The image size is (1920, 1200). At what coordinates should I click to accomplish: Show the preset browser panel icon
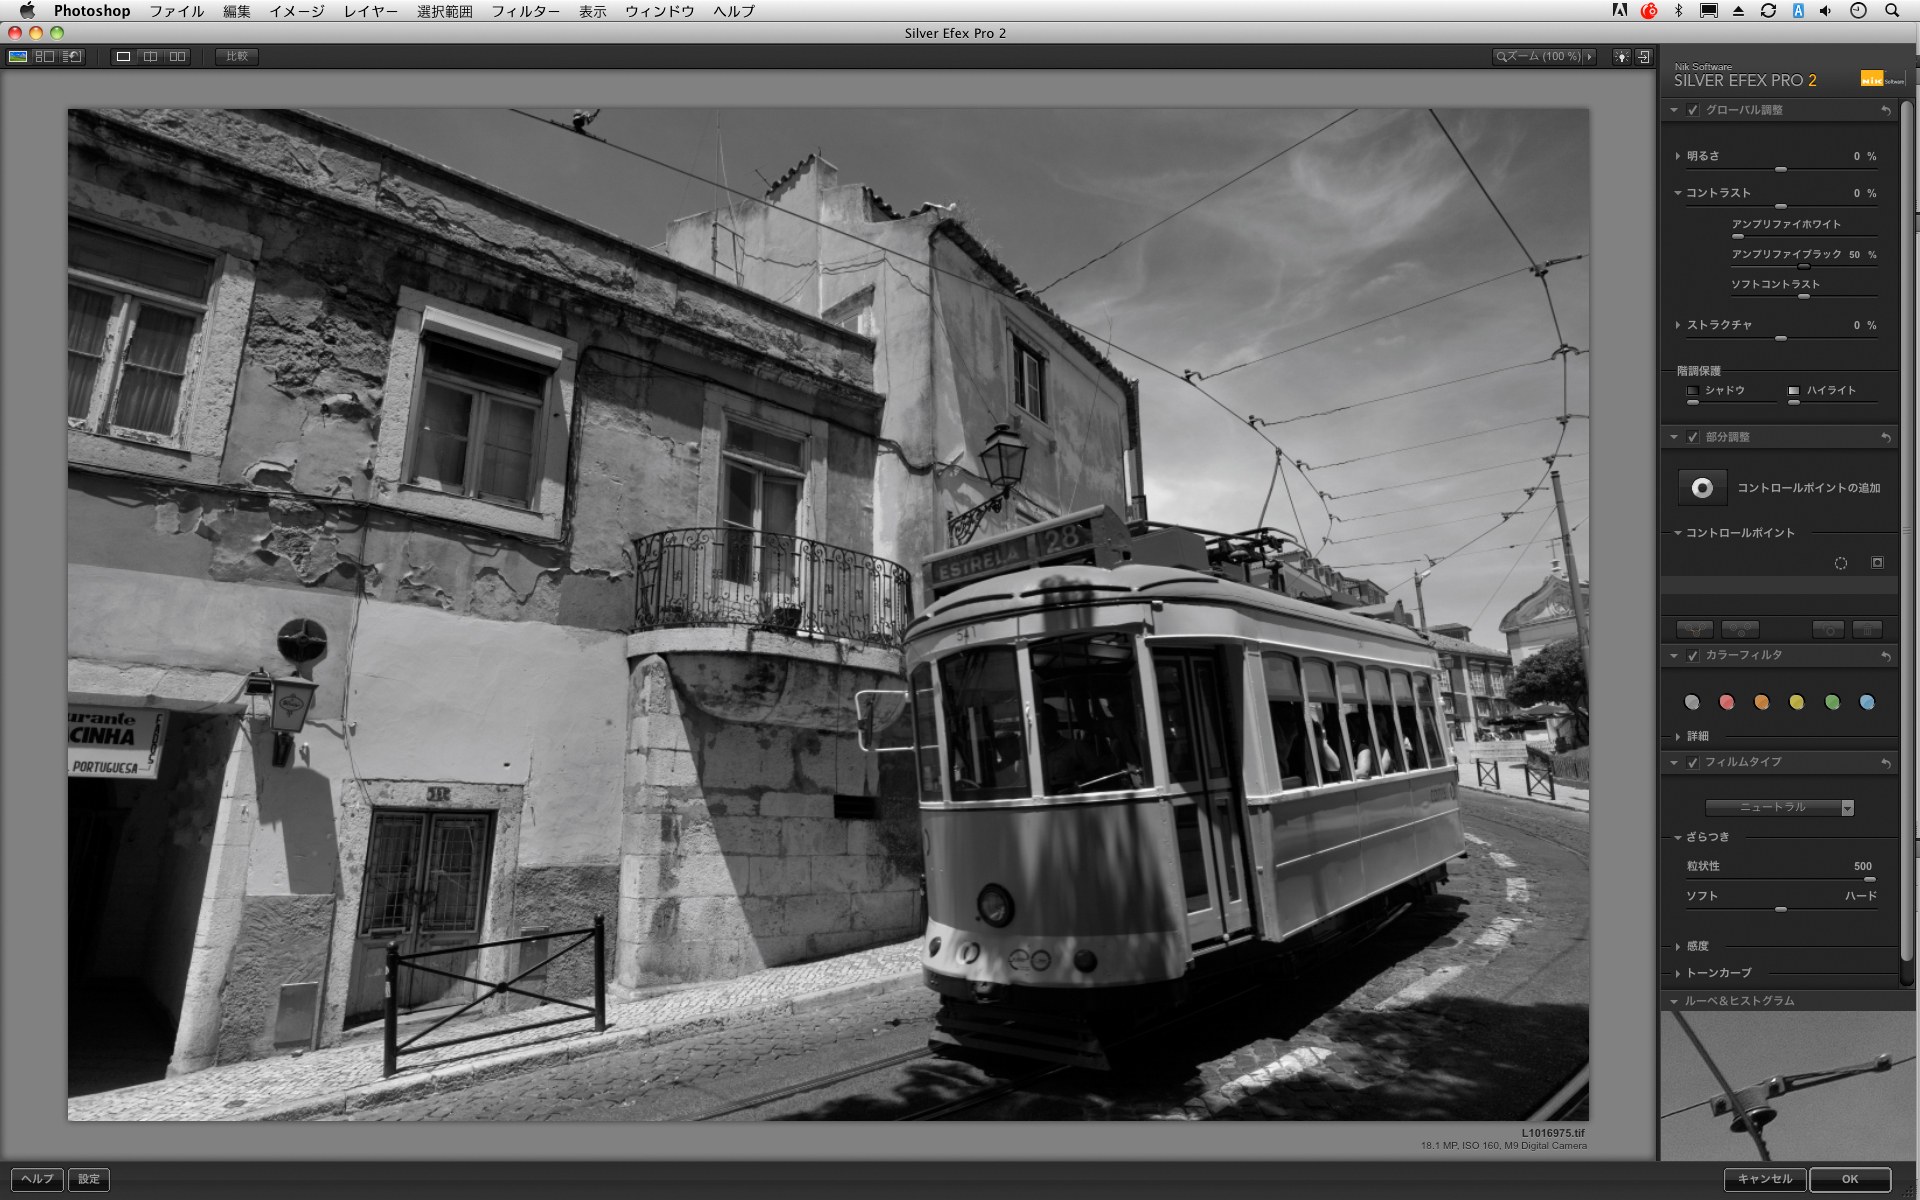(x=45, y=57)
